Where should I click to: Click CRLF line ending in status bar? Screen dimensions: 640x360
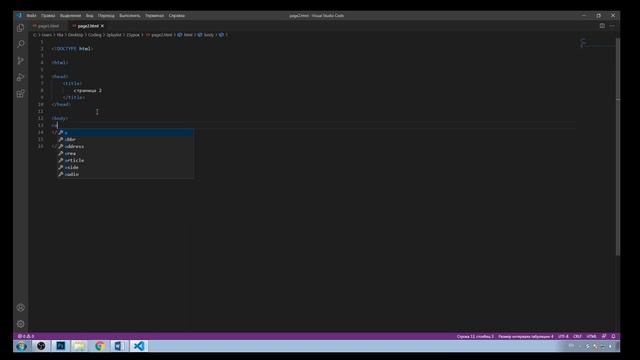pyautogui.click(x=577, y=336)
